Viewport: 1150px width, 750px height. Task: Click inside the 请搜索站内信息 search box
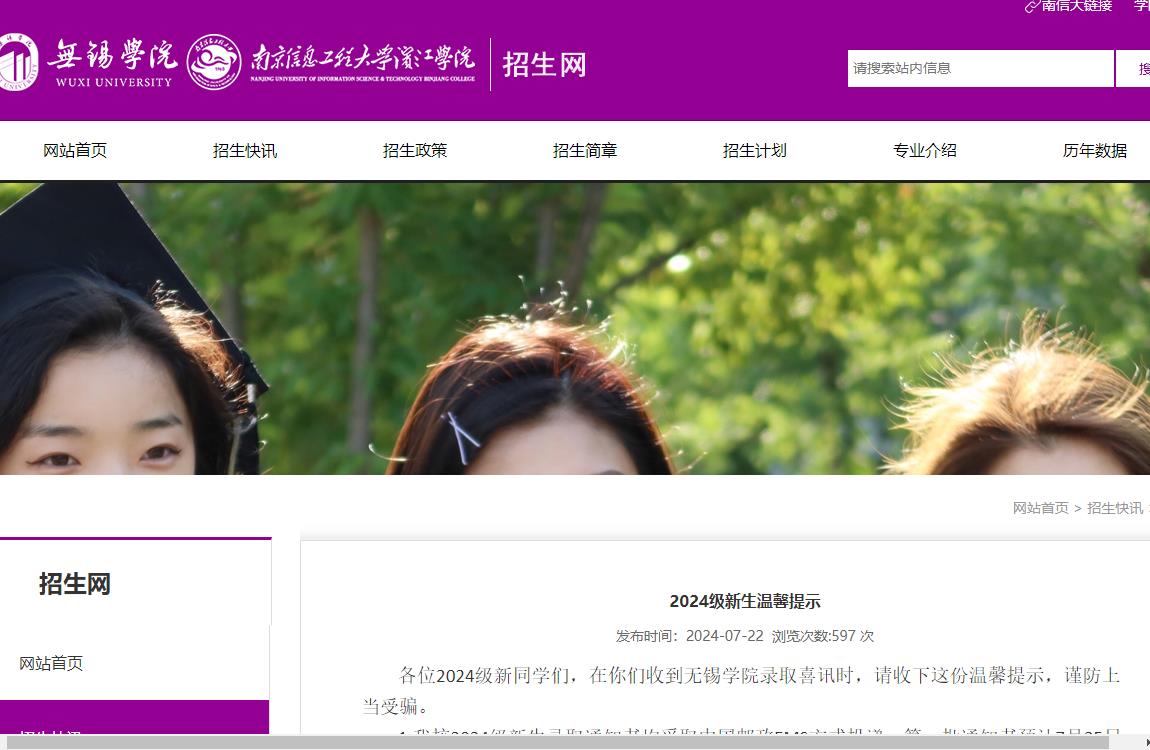coord(980,68)
